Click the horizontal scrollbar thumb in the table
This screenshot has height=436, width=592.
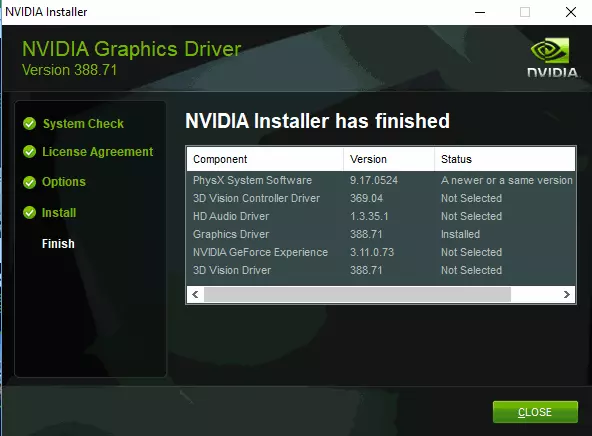[357, 294]
